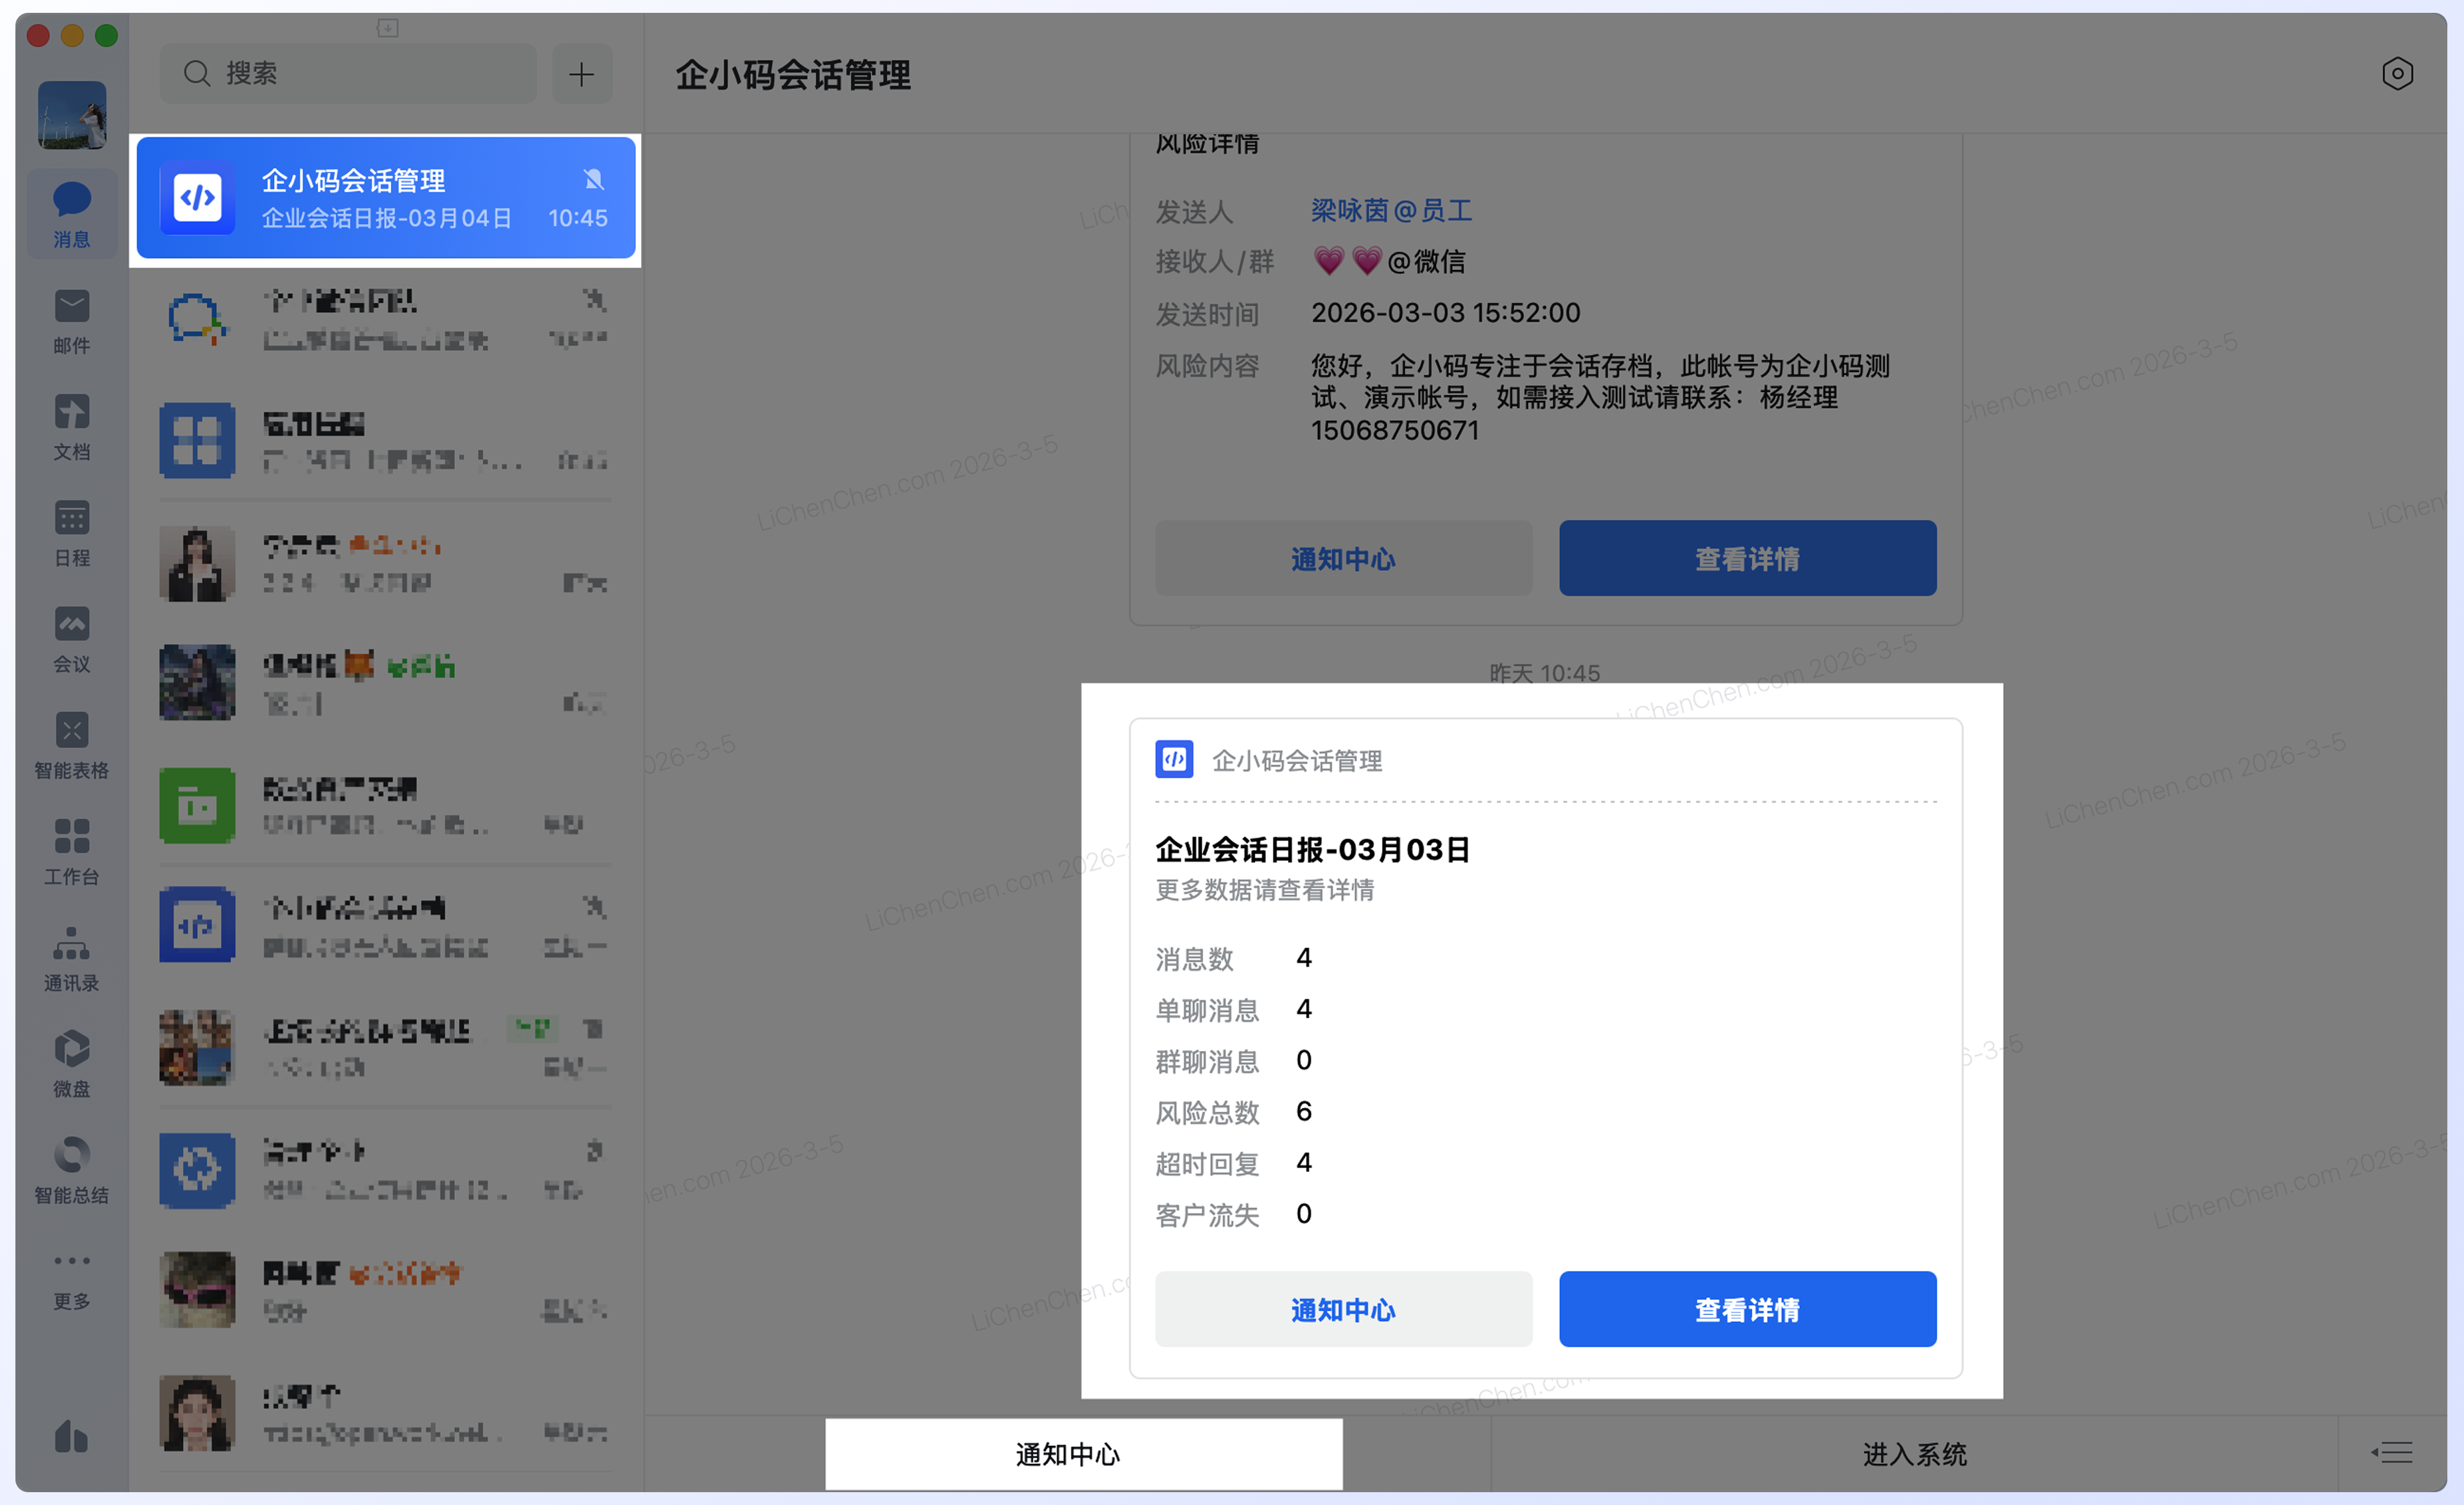Open the 消息 messages sidebar icon
Viewport: 2464px width, 1505px height.
[x=71, y=213]
